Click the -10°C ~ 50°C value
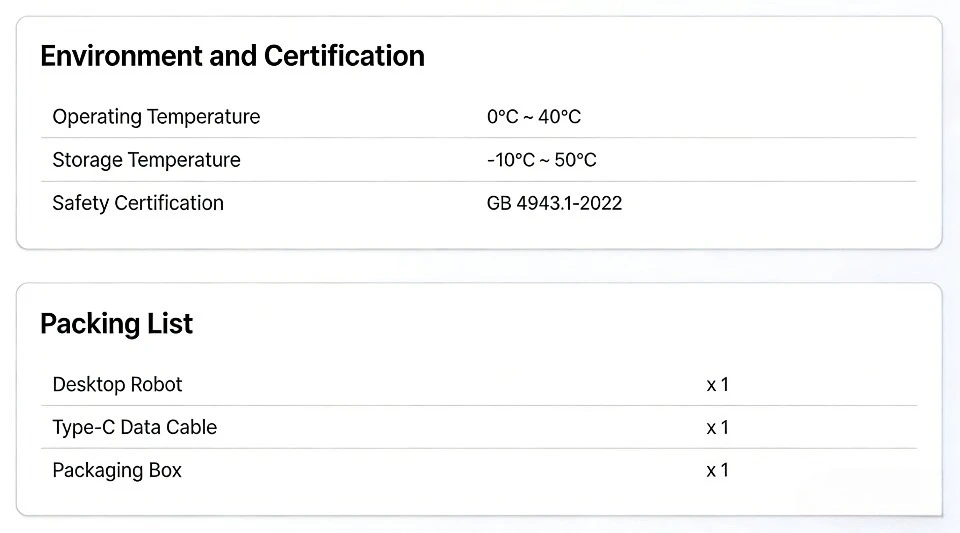 point(542,160)
